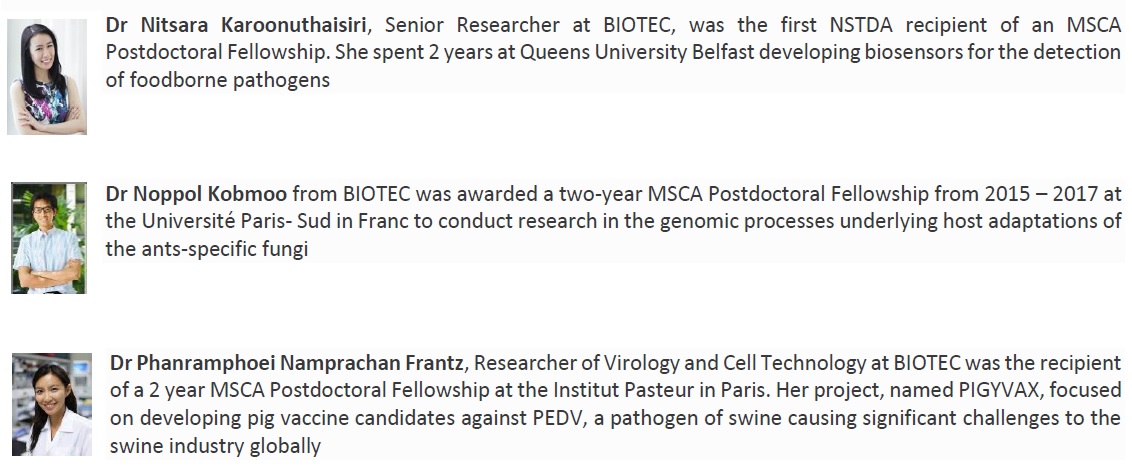Click the photo beside Dr Noppol Kobmoo's bio
The image size is (1132, 467).
(49, 238)
